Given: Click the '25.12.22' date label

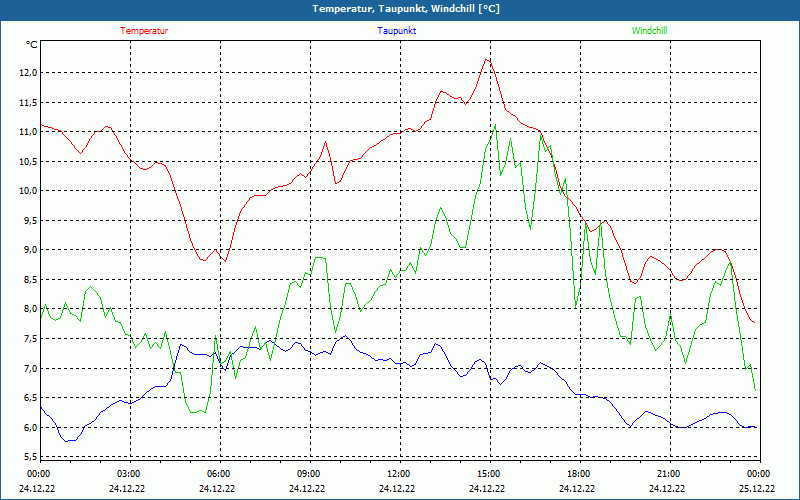Looking at the screenshot, I should (x=757, y=488).
